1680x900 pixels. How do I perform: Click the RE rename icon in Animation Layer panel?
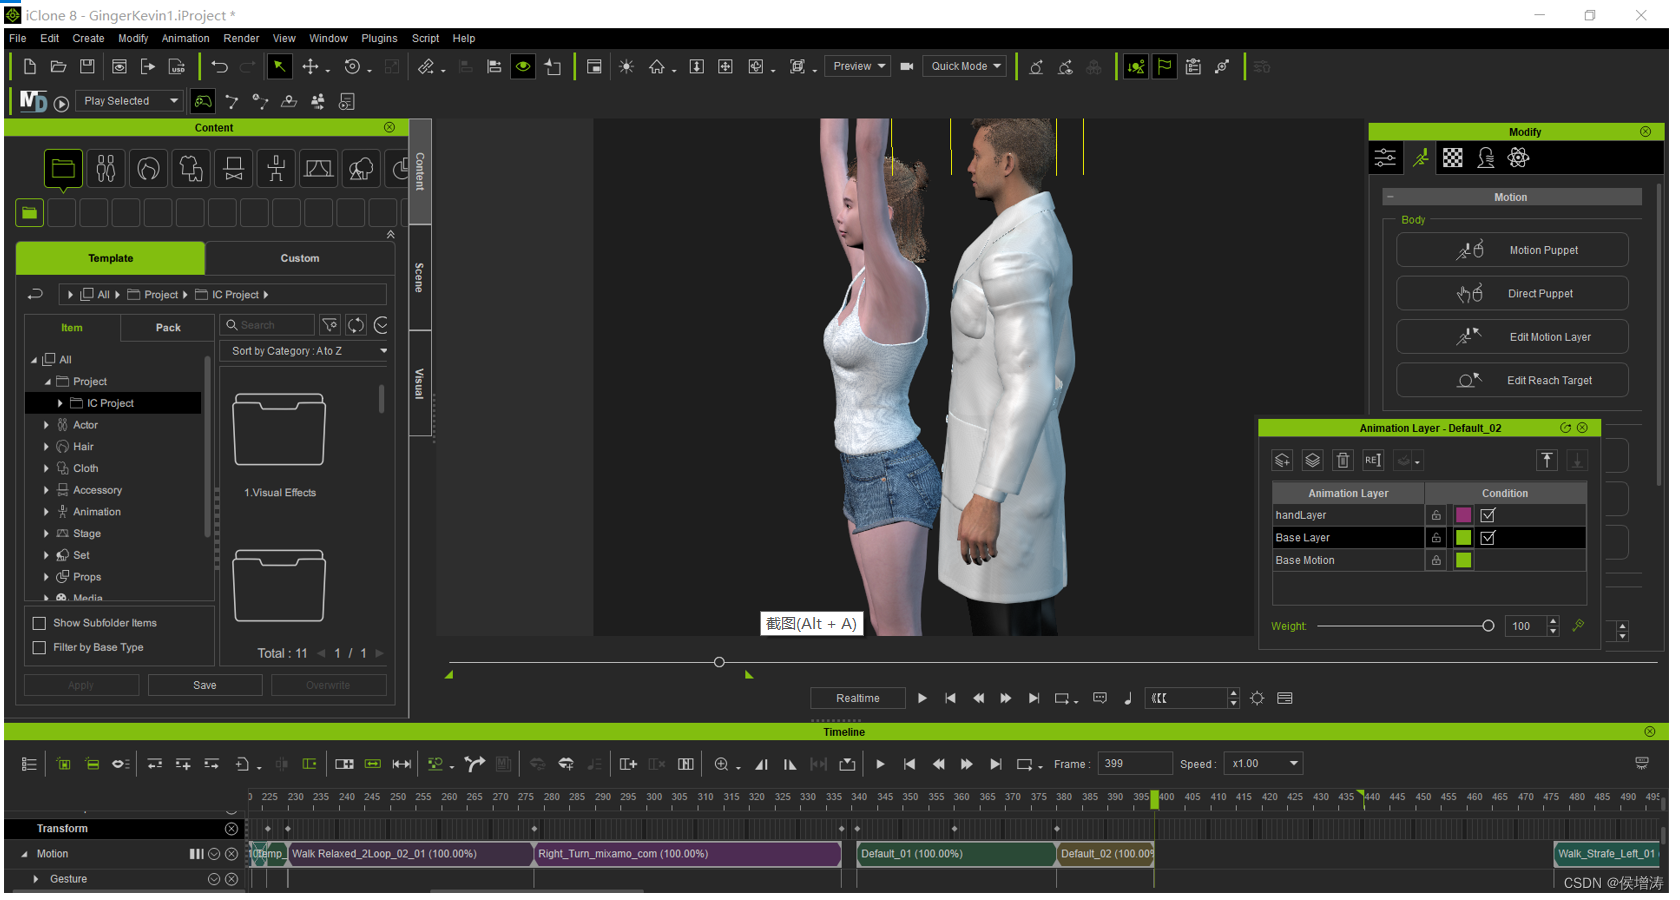coord(1372,460)
